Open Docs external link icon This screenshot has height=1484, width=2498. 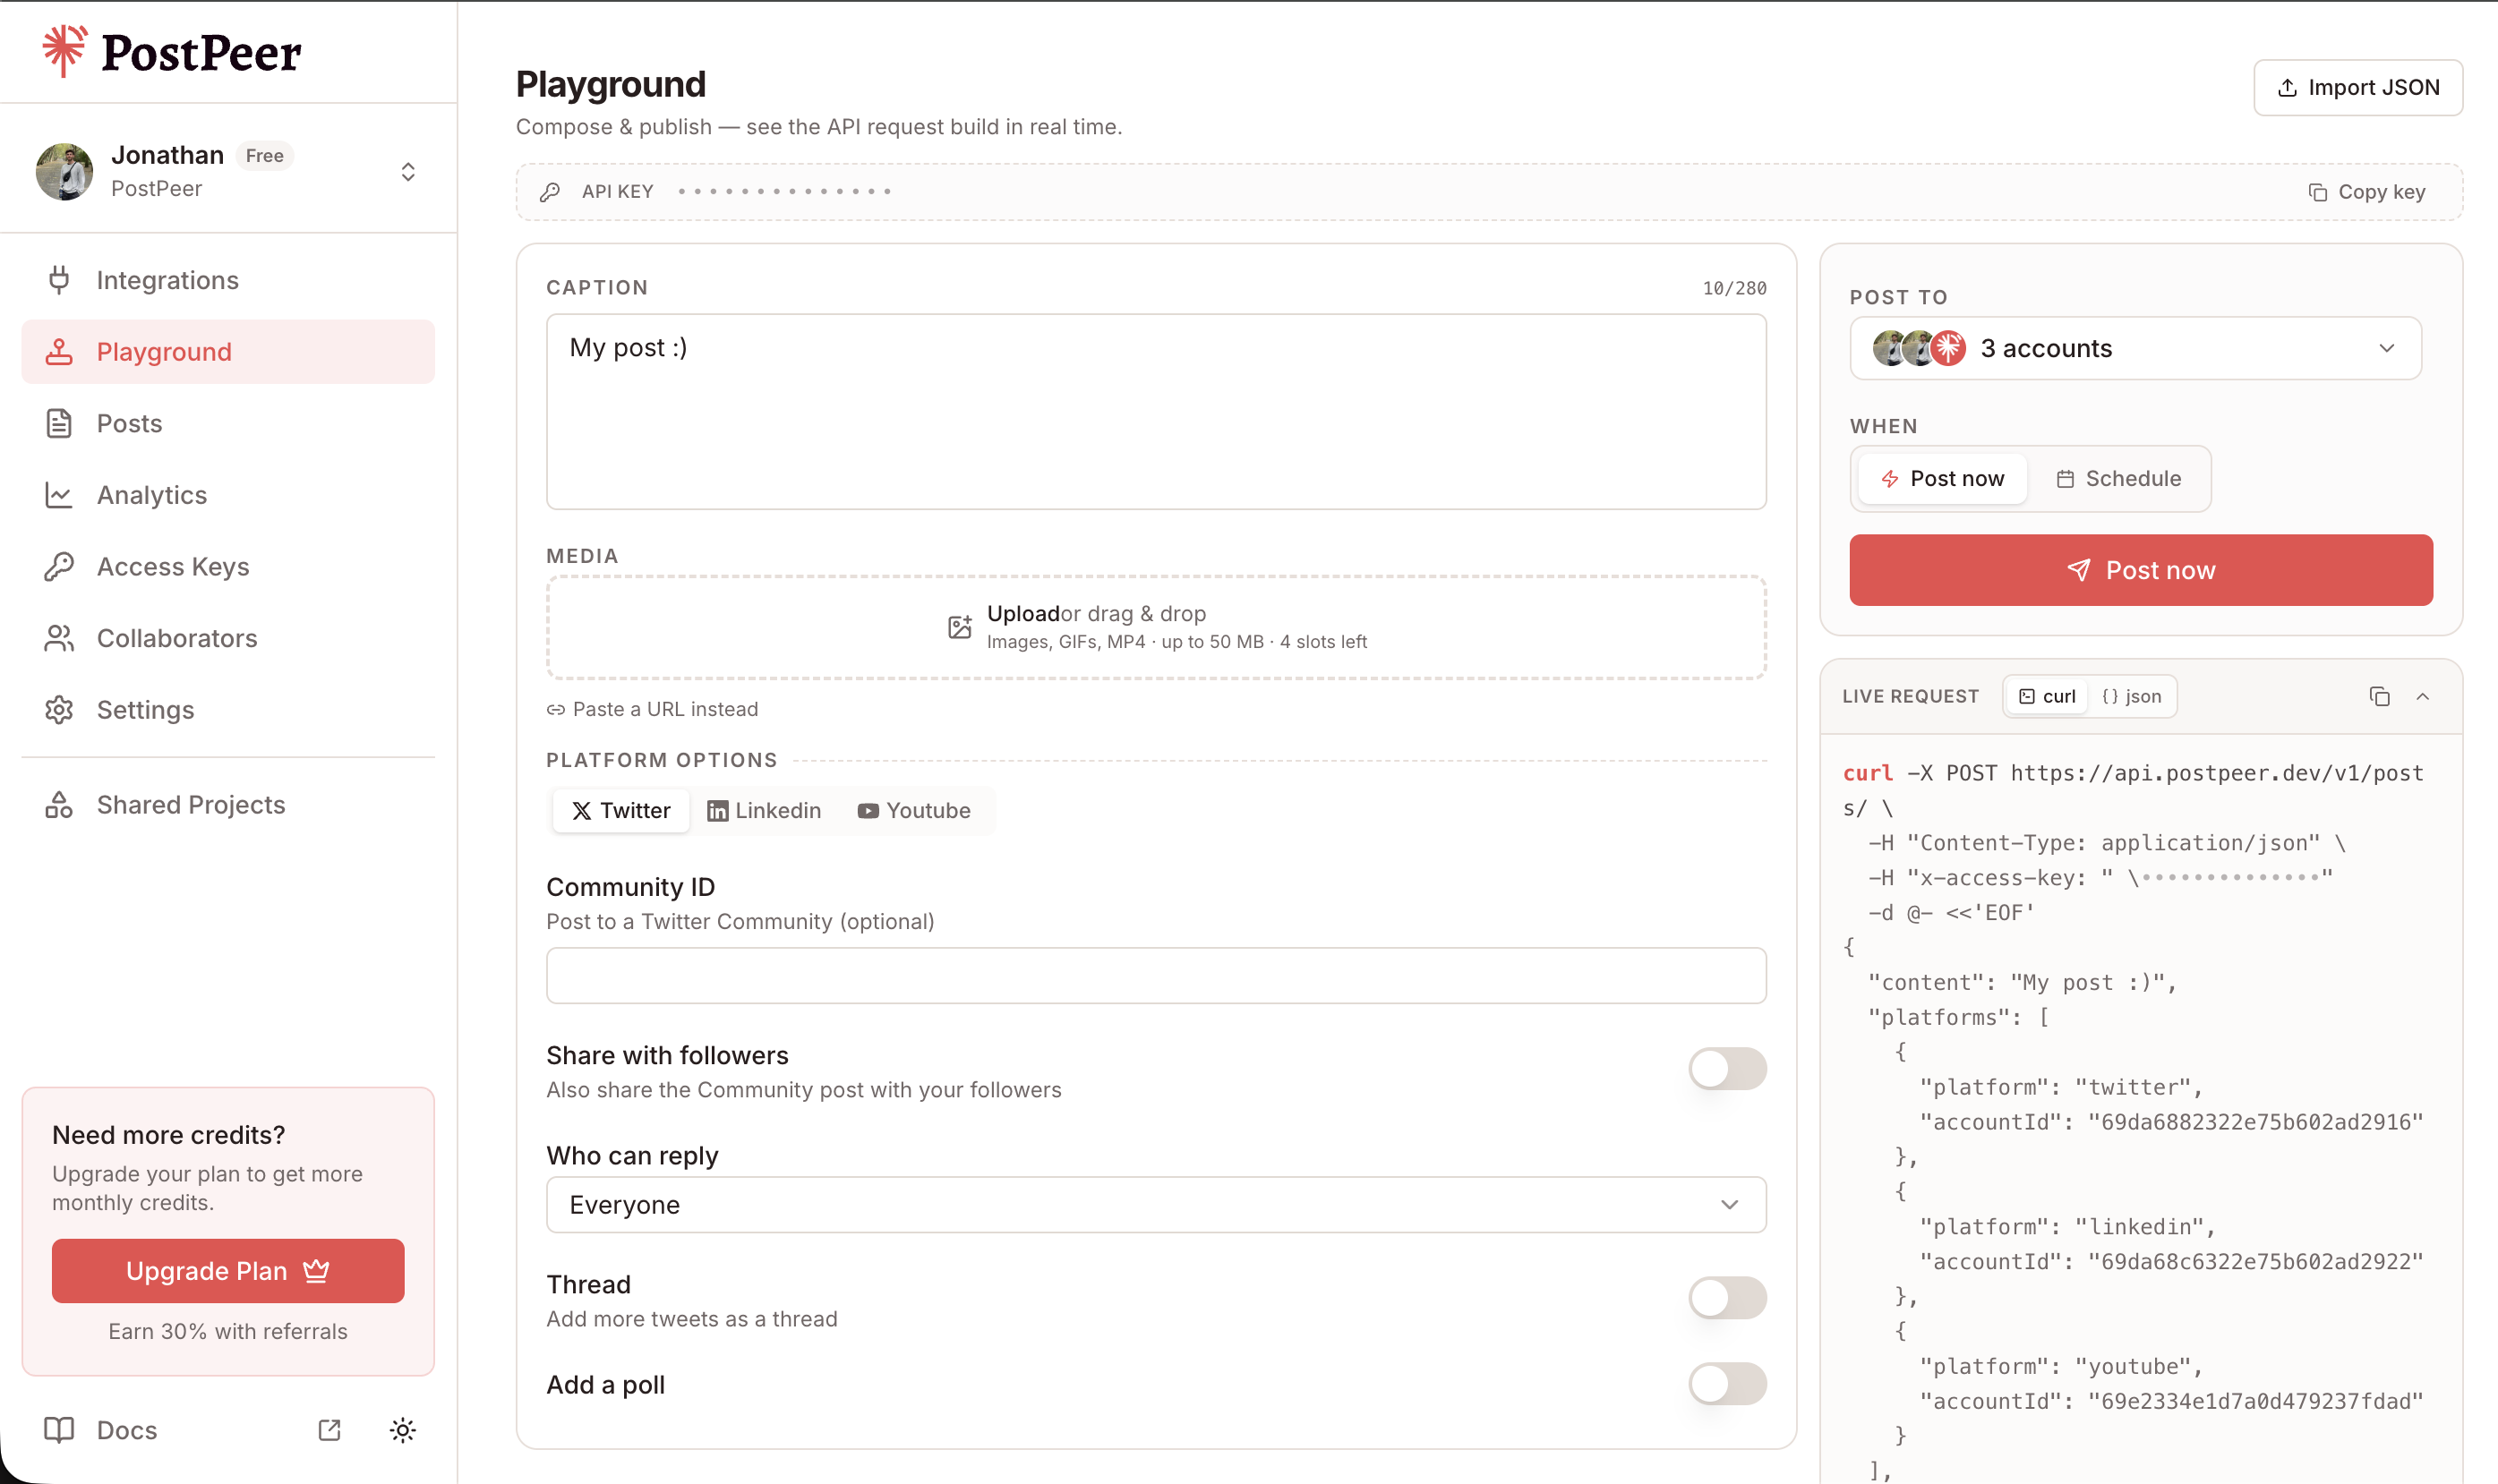click(x=329, y=1430)
